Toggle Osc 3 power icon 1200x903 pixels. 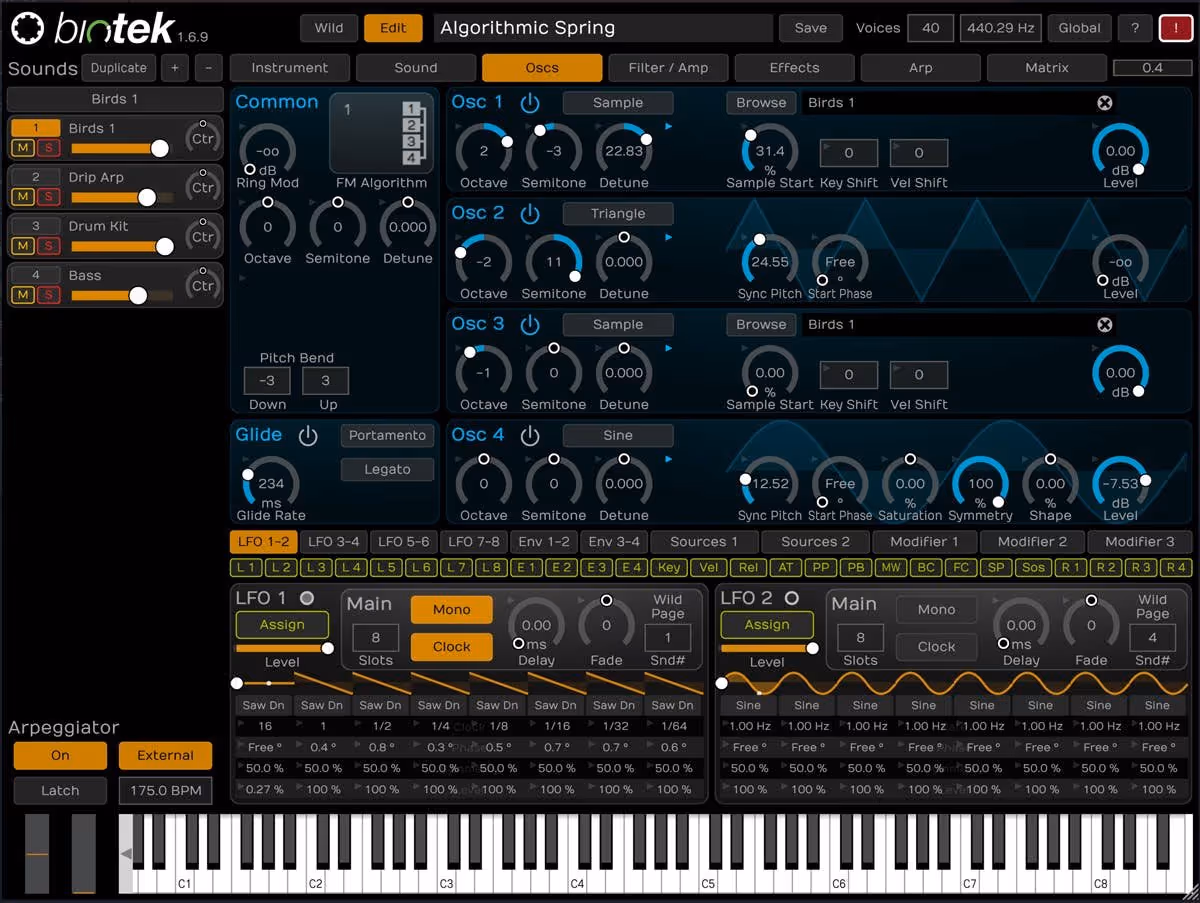coord(530,325)
